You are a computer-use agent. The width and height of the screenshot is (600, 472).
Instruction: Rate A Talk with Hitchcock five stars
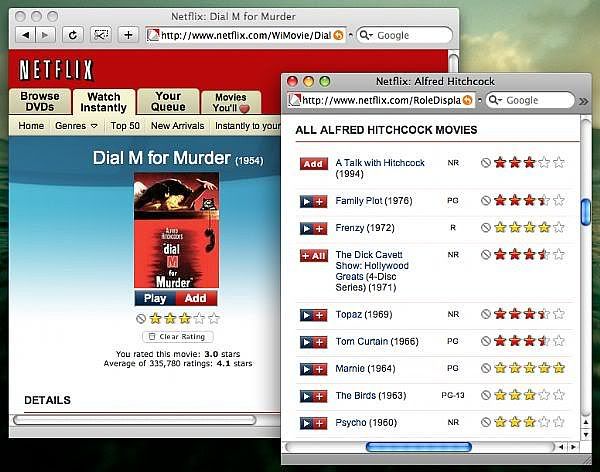pos(559,162)
